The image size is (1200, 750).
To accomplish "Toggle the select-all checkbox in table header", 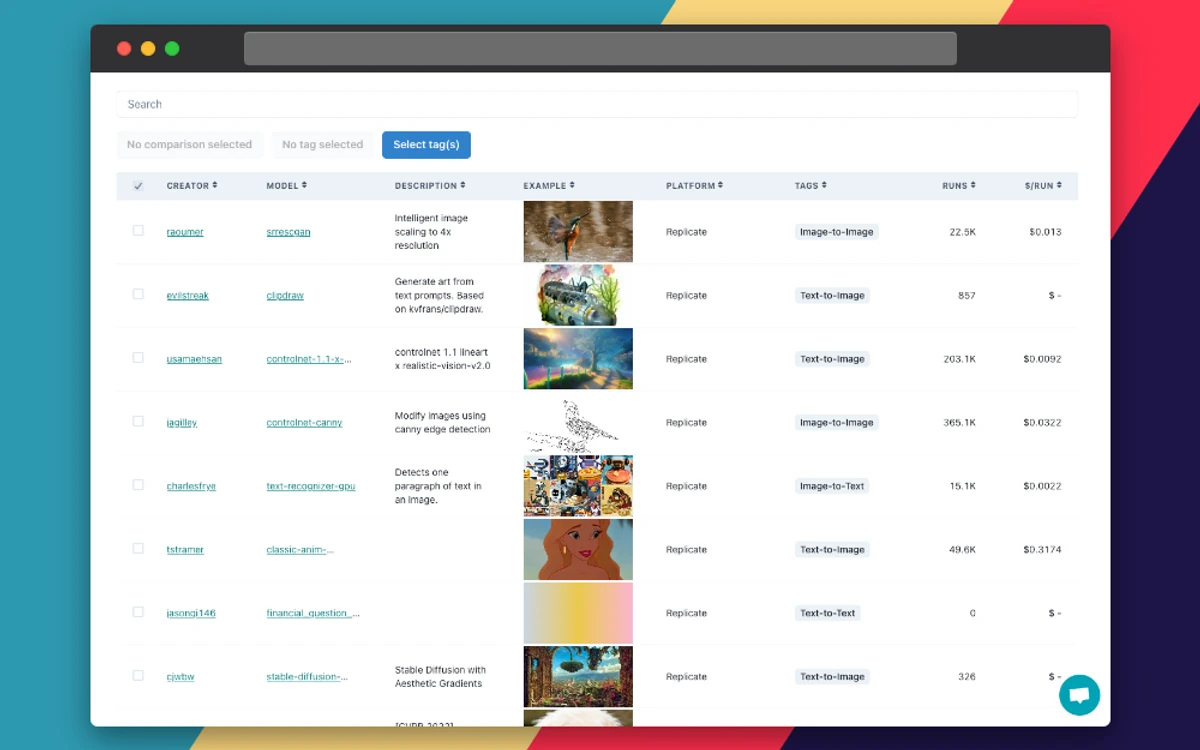I will 138,186.
